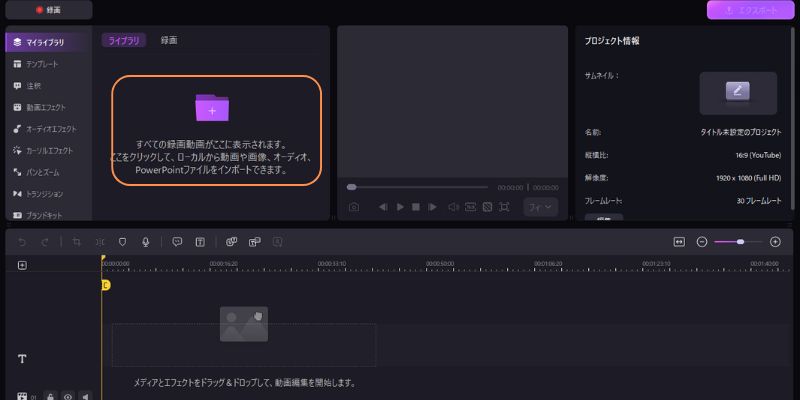
Task: Toggle track 01 visibility eye icon
Action: [x=67, y=396]
